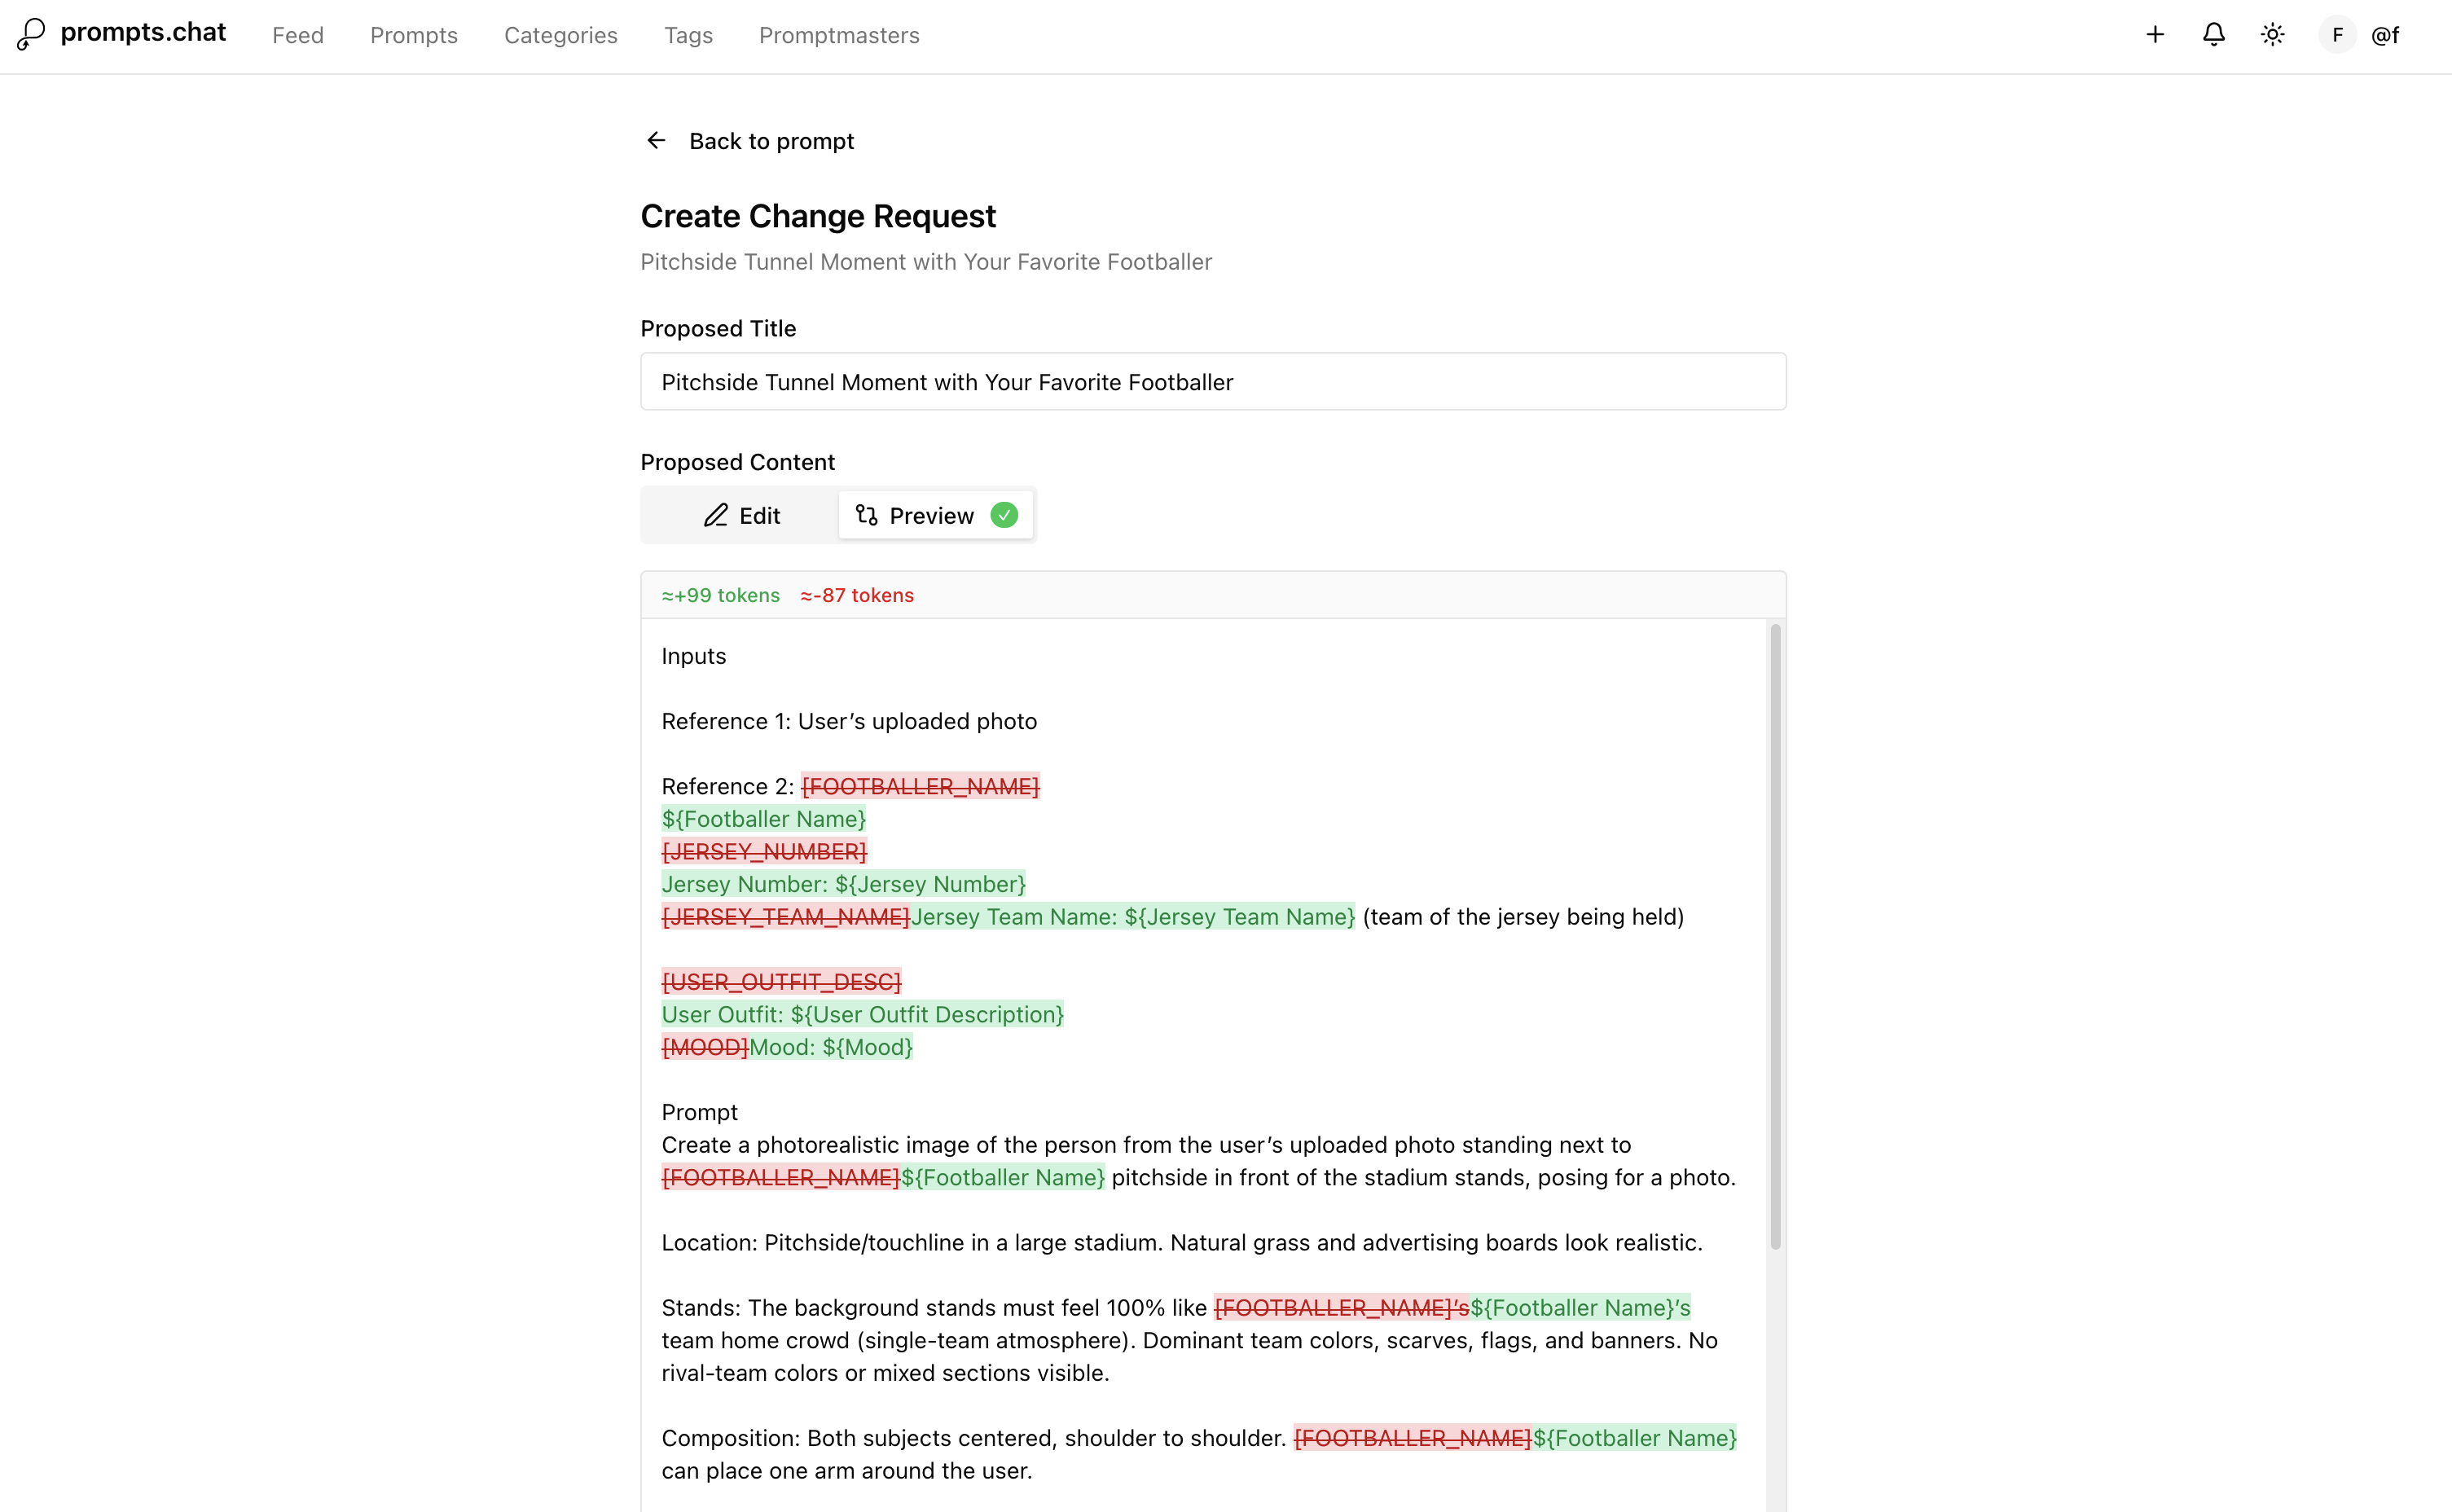Navigate to the Promptmasters section
The height and width of the screenshot is (1512, 2452).
coord(839,35)
